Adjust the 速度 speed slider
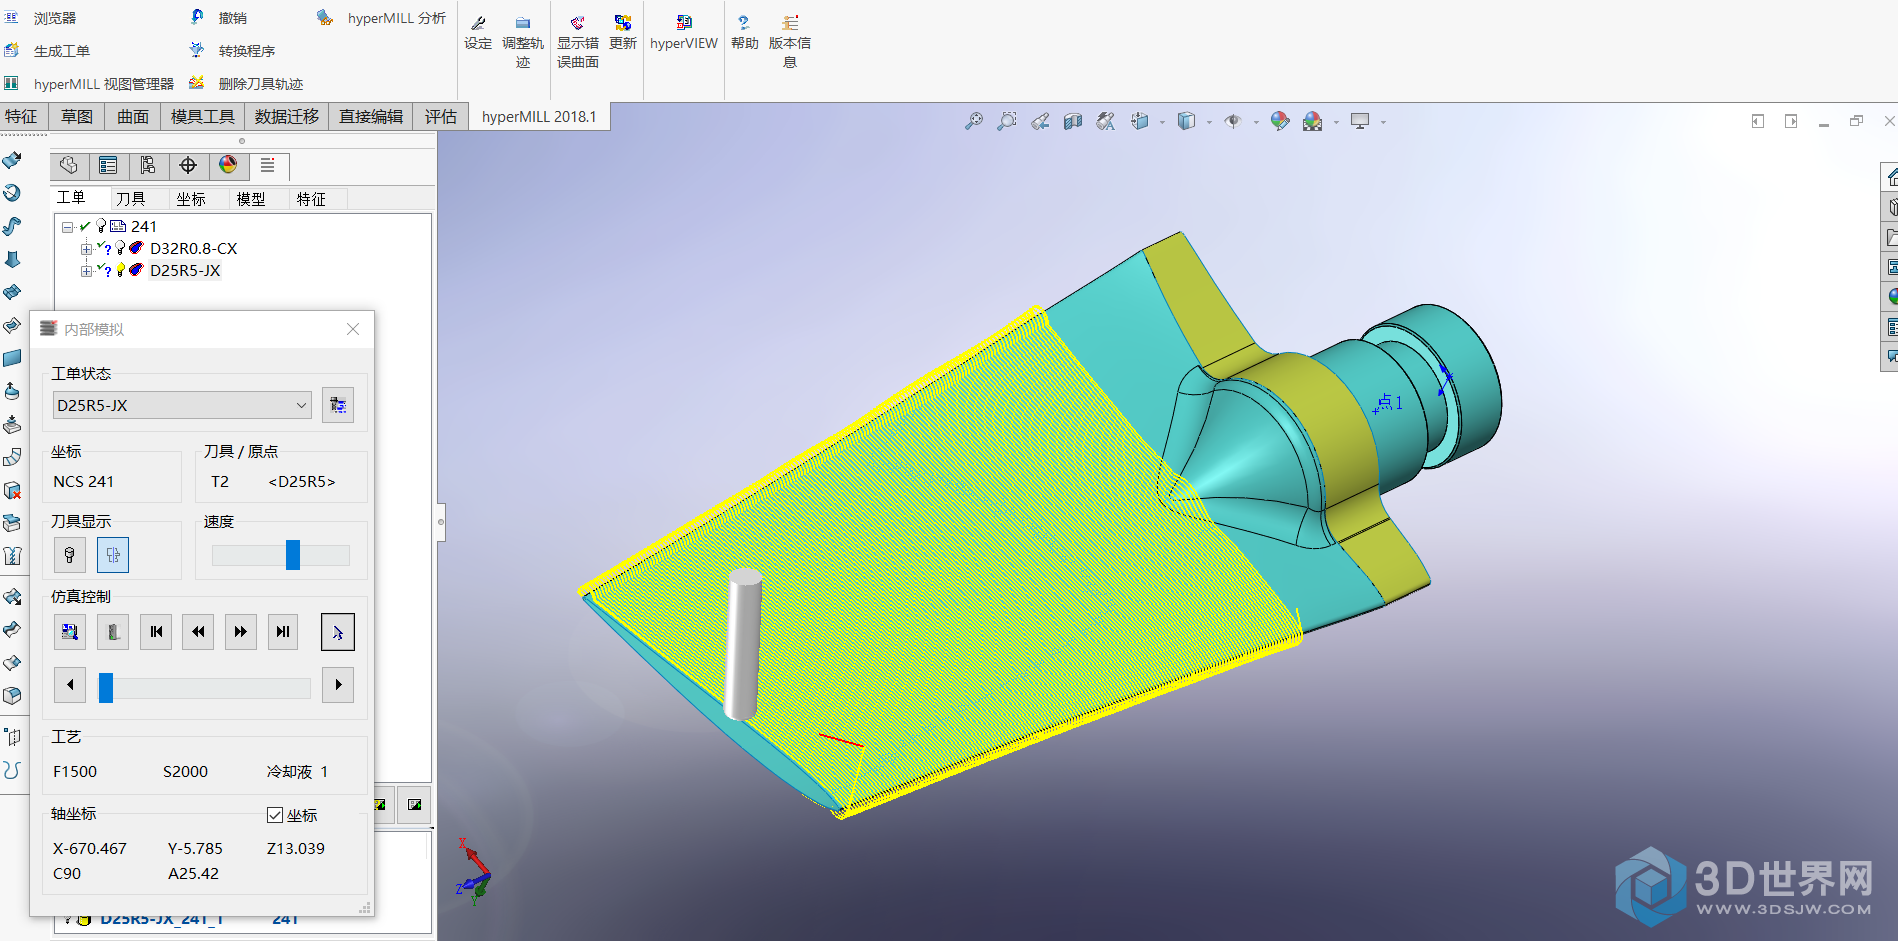 click(293, 555)
